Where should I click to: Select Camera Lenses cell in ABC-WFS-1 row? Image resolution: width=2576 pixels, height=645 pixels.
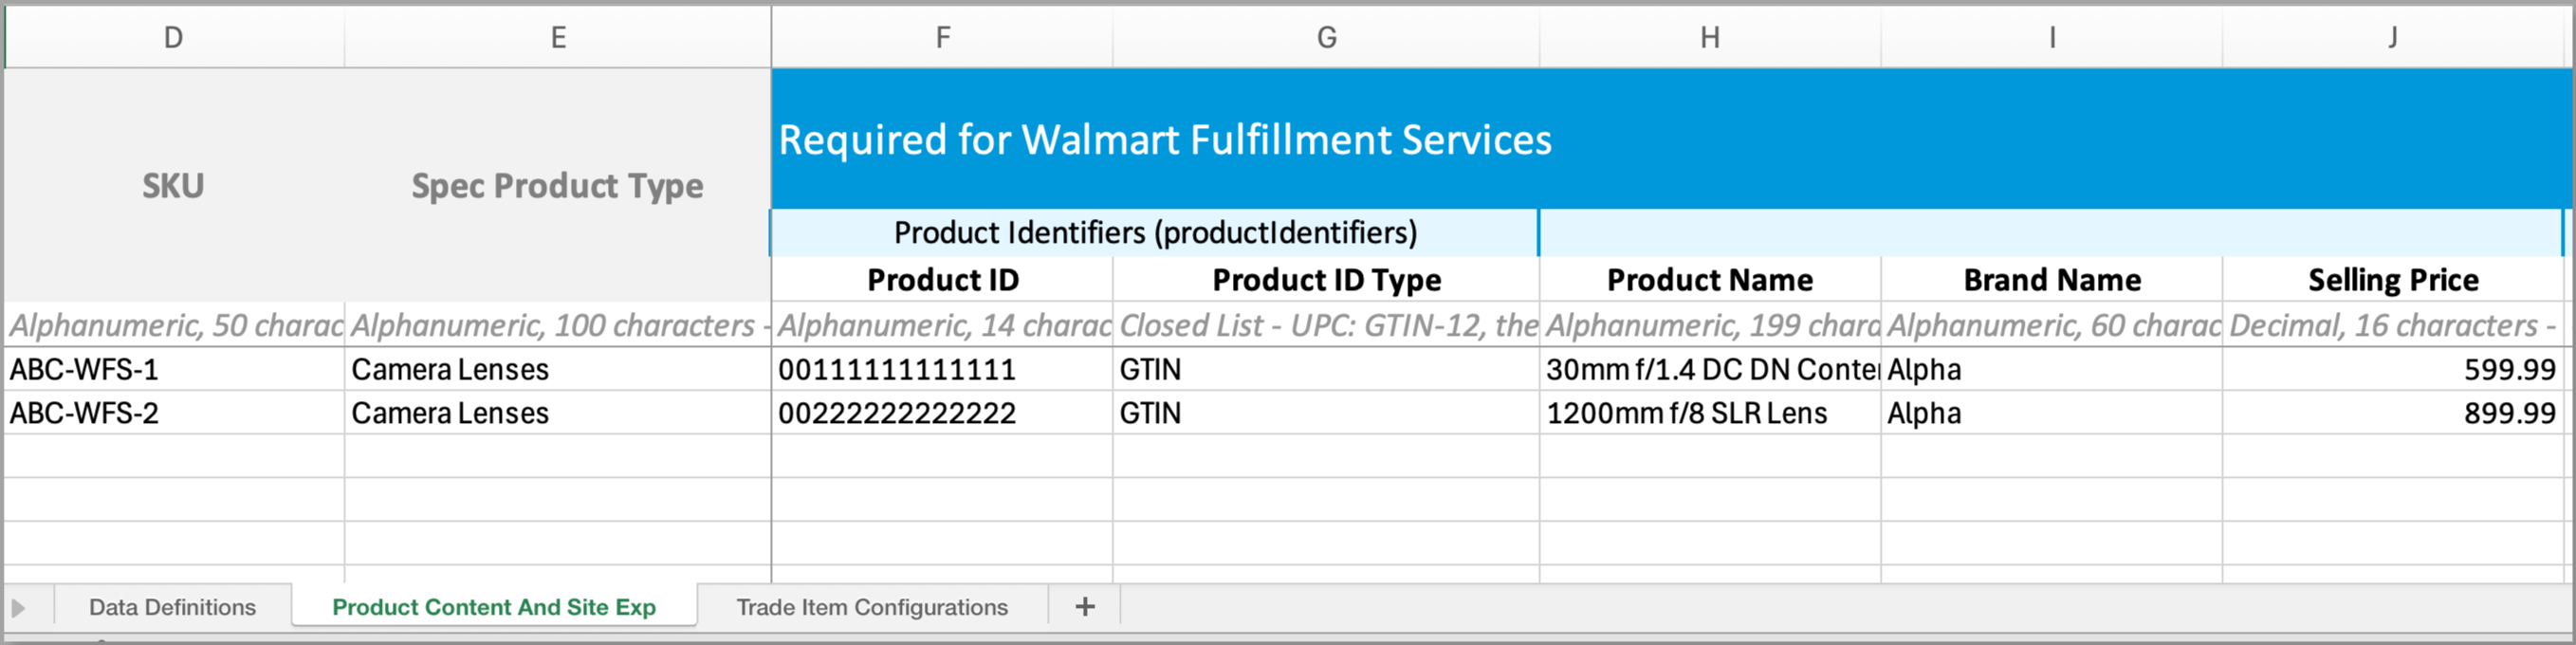pyautogui.click(x=558, y=369)
